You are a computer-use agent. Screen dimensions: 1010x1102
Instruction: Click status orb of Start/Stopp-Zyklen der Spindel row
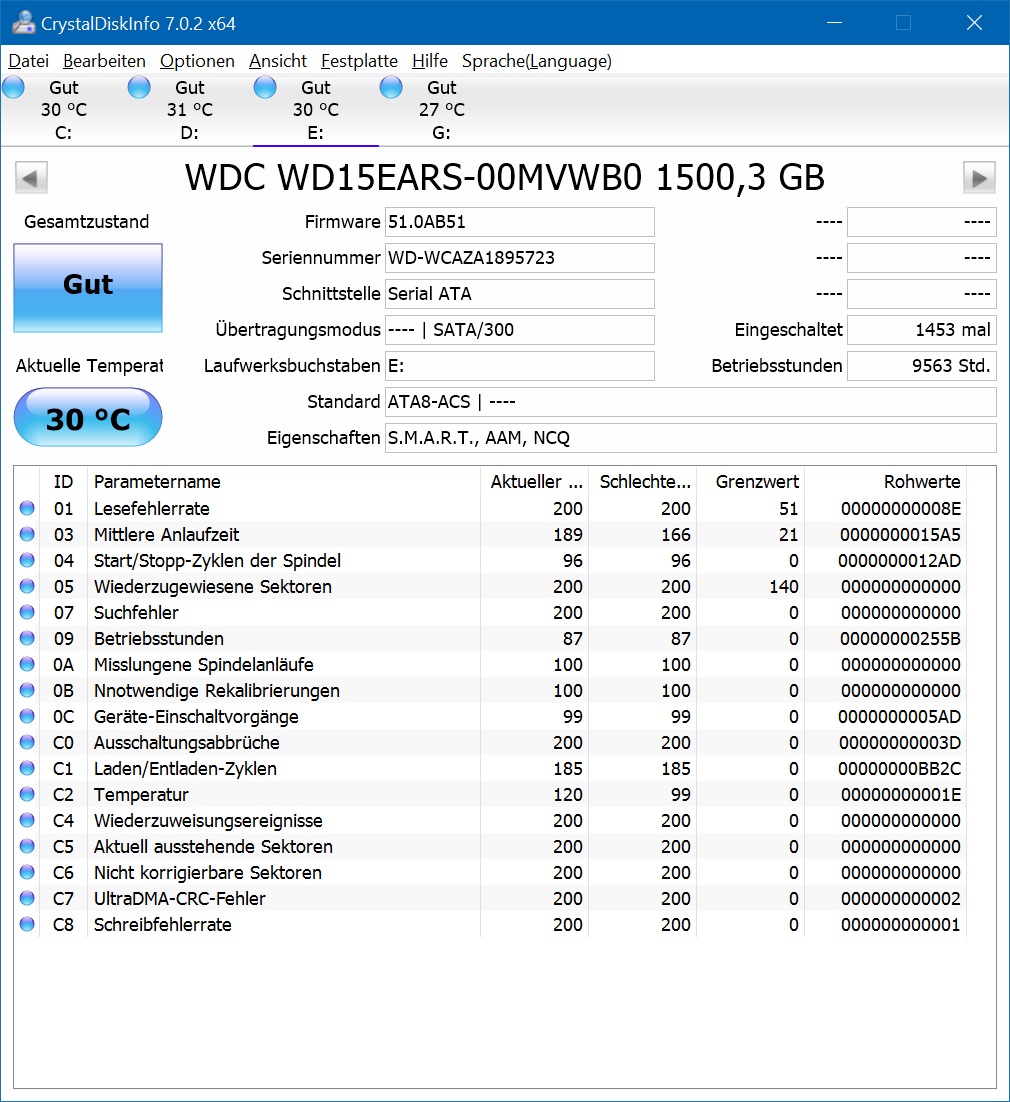pyautogui.click(x=27, y=560)
